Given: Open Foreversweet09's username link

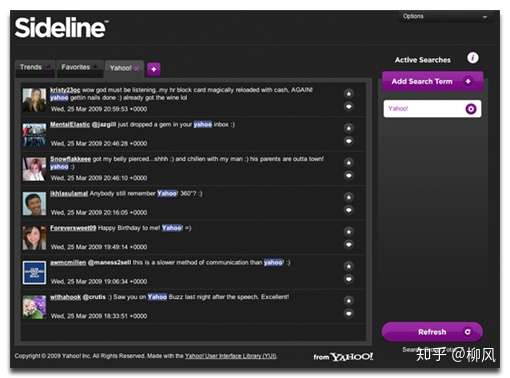Looking at the screenshot, I should tap(73, 228).
